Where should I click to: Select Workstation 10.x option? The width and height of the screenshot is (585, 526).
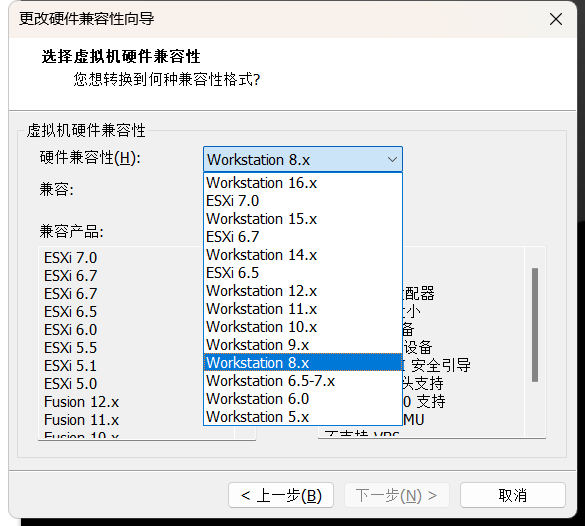coord(303,327)
